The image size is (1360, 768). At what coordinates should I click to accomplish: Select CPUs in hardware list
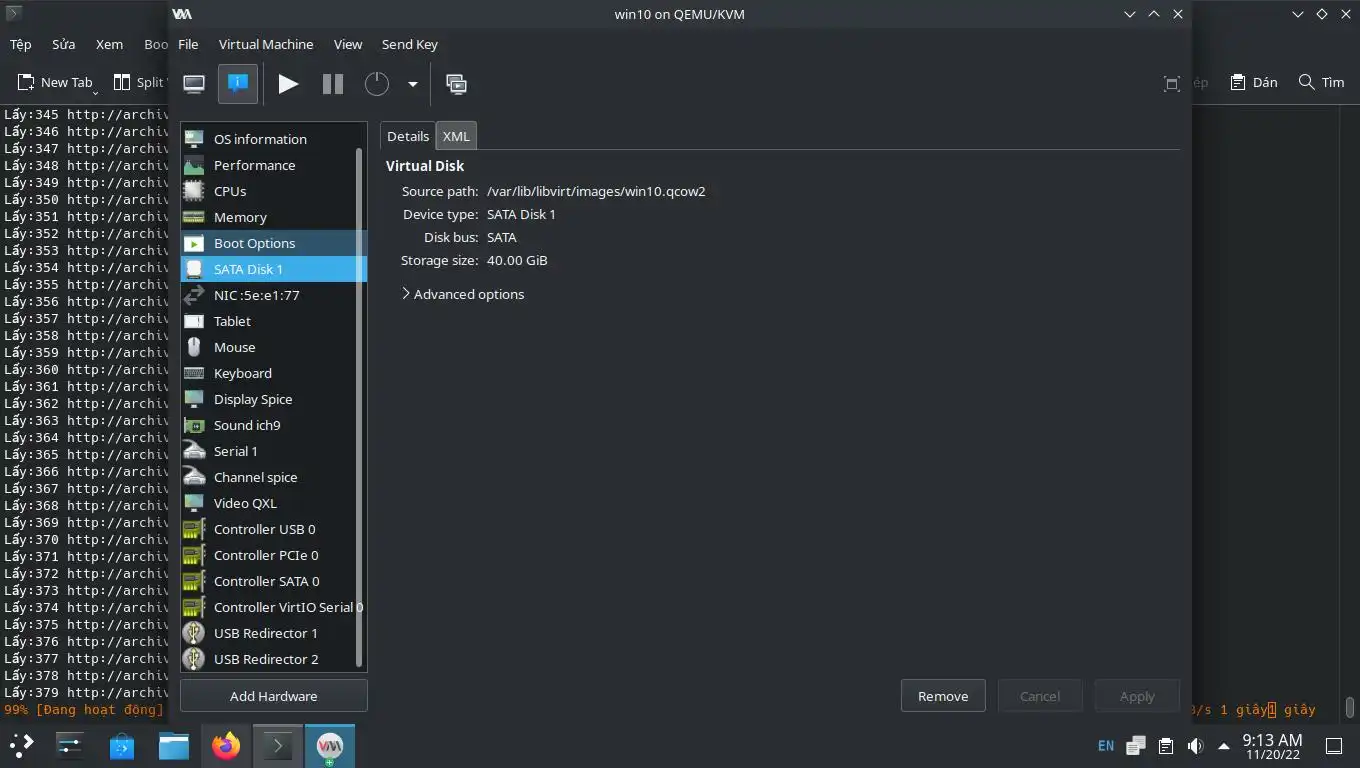(x=273, y=191)
